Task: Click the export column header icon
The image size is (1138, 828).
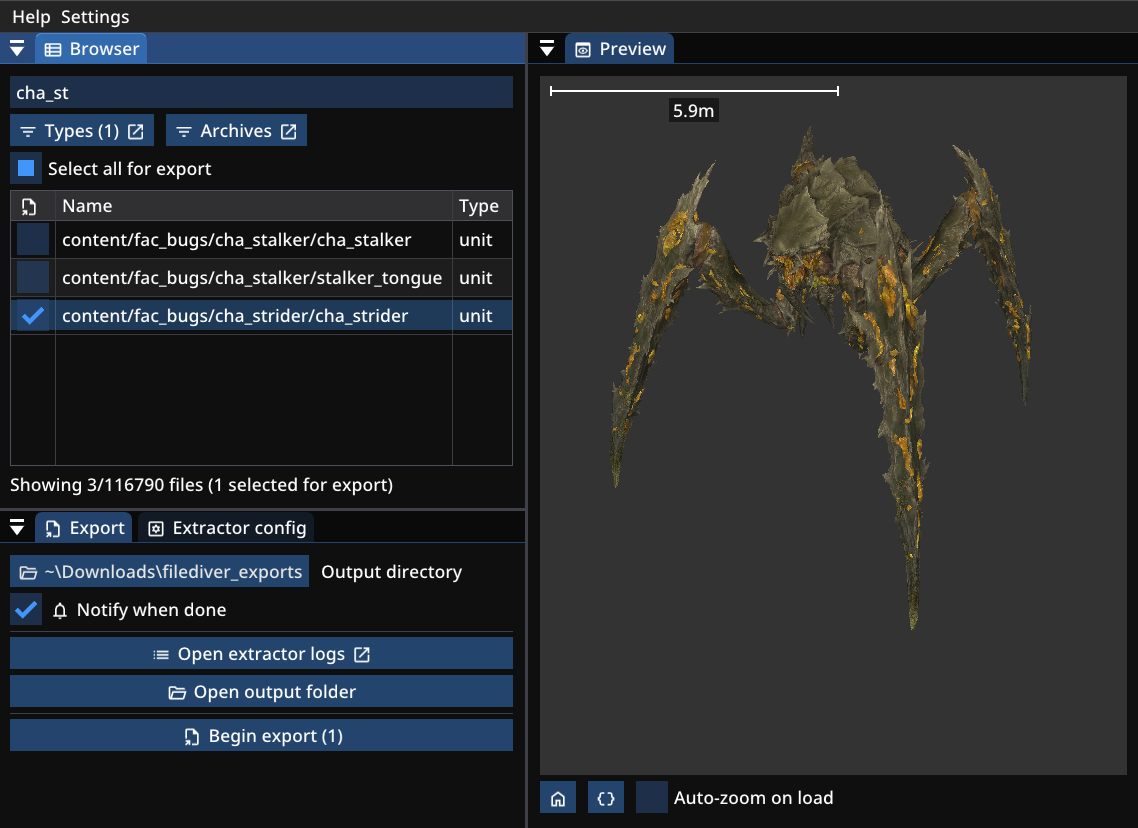Action: pos(30,206)
